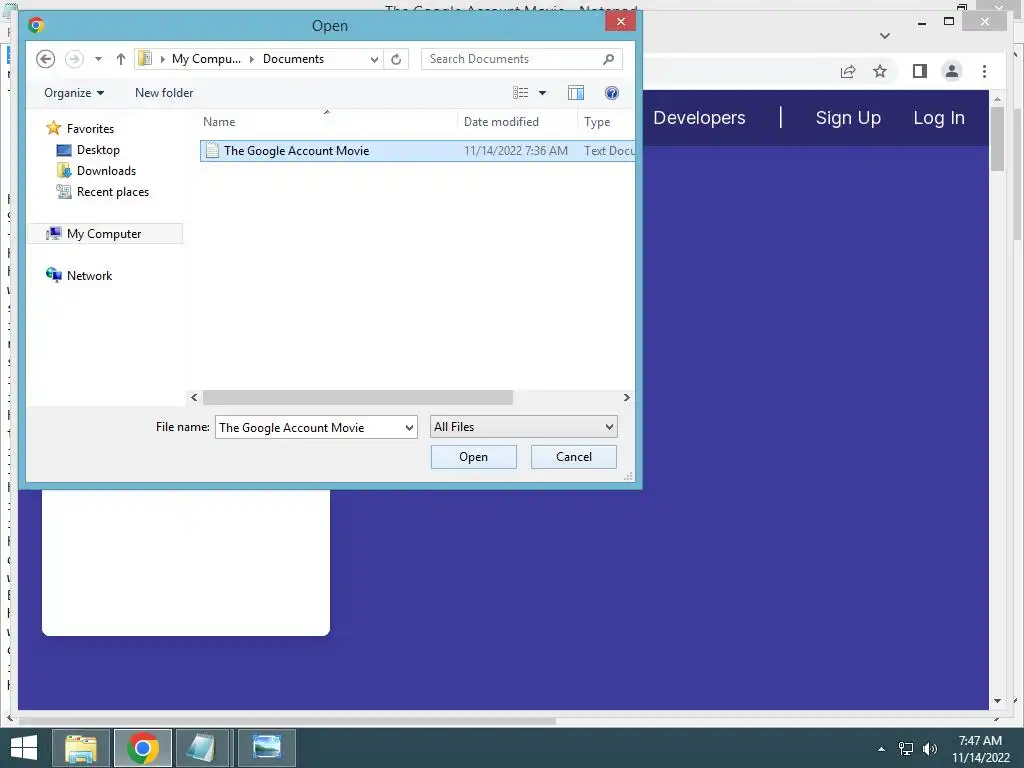Image resolution: width=1024 pixels, height=768 pixels.
Task: Click volume speaker icon in tray
Action: [x=930, y=749]
